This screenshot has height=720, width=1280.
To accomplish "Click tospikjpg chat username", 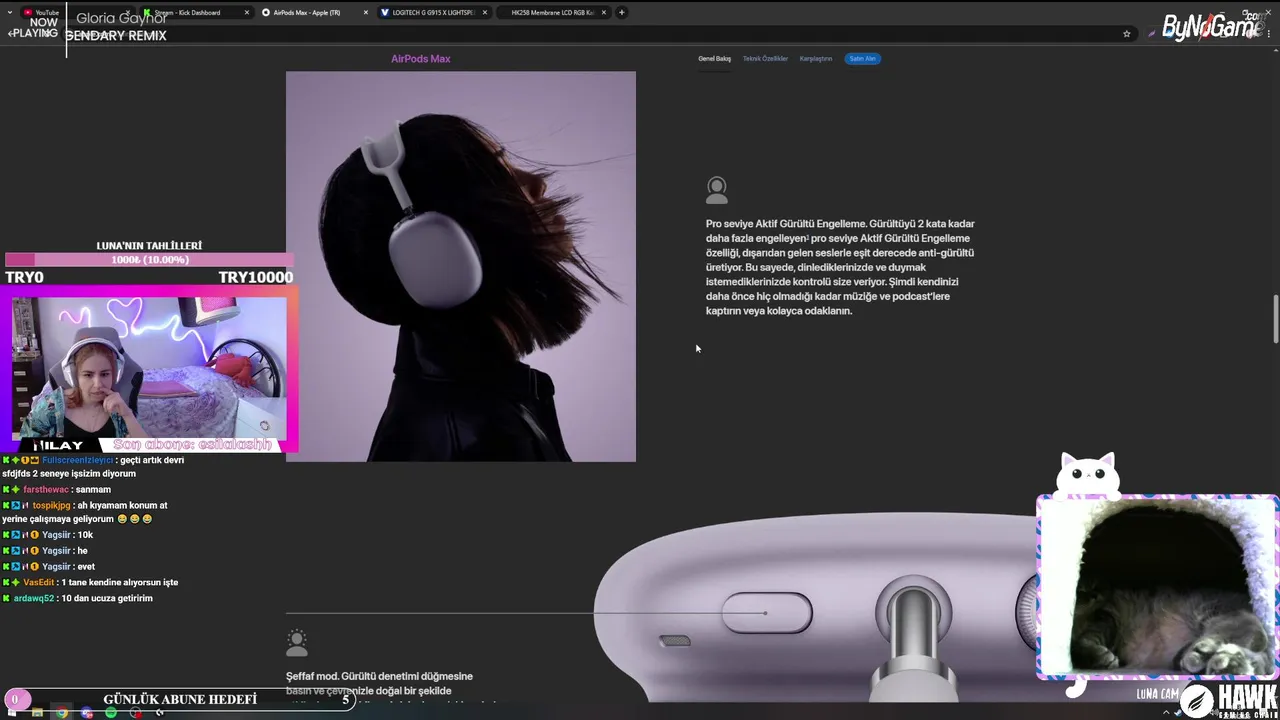I will coord(51,506).
